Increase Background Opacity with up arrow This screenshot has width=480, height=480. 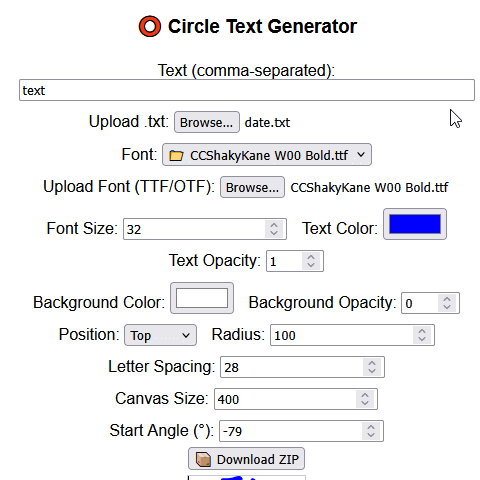point(447,299)
